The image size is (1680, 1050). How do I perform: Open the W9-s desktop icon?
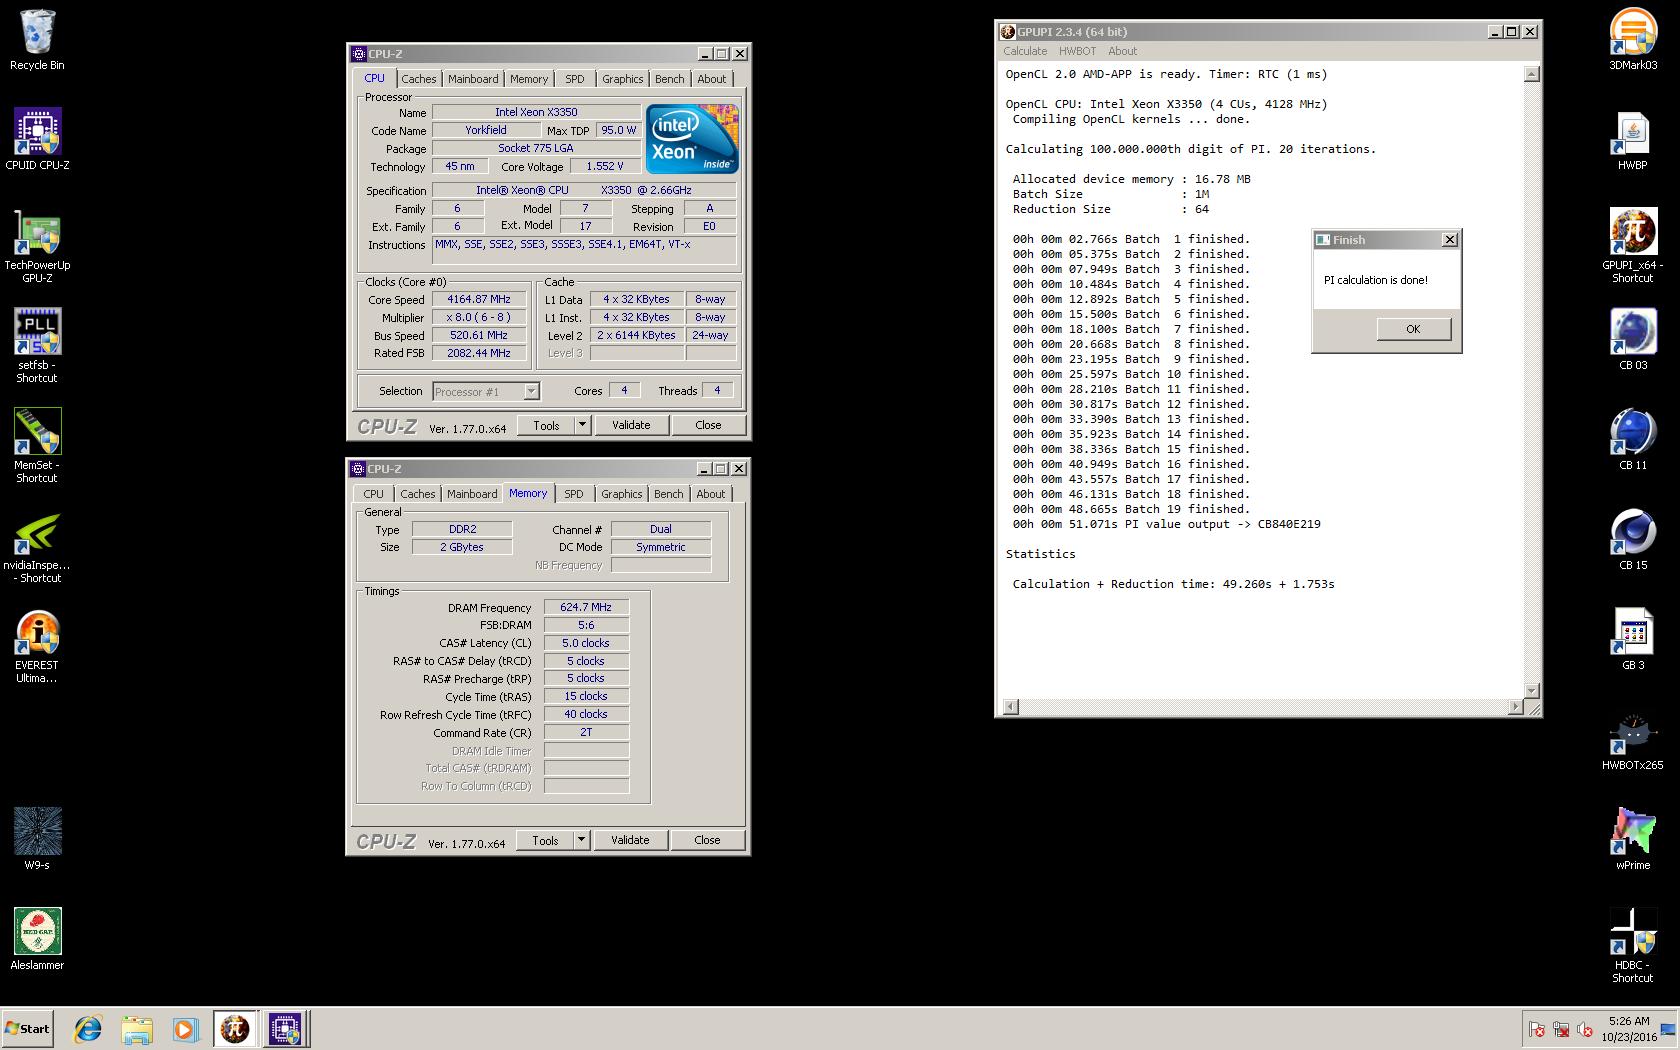(x=37, y=840)
